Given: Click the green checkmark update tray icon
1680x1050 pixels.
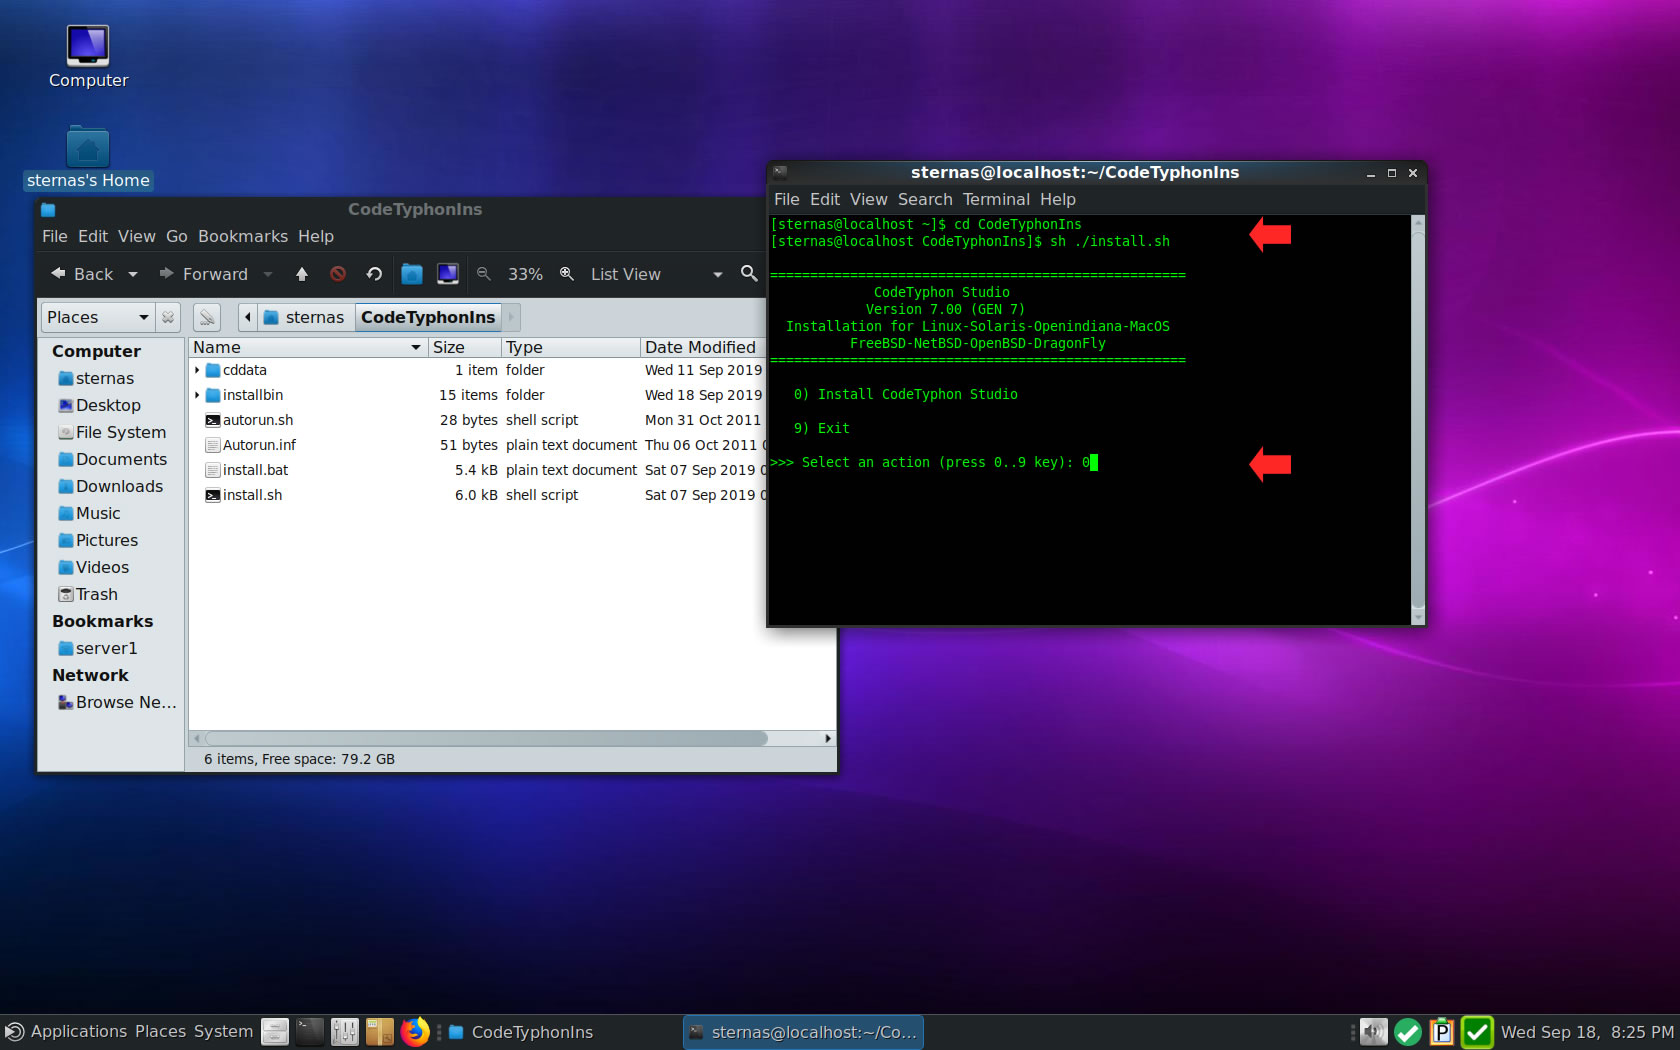Looking at the screenshot, I should 1408,1032.
